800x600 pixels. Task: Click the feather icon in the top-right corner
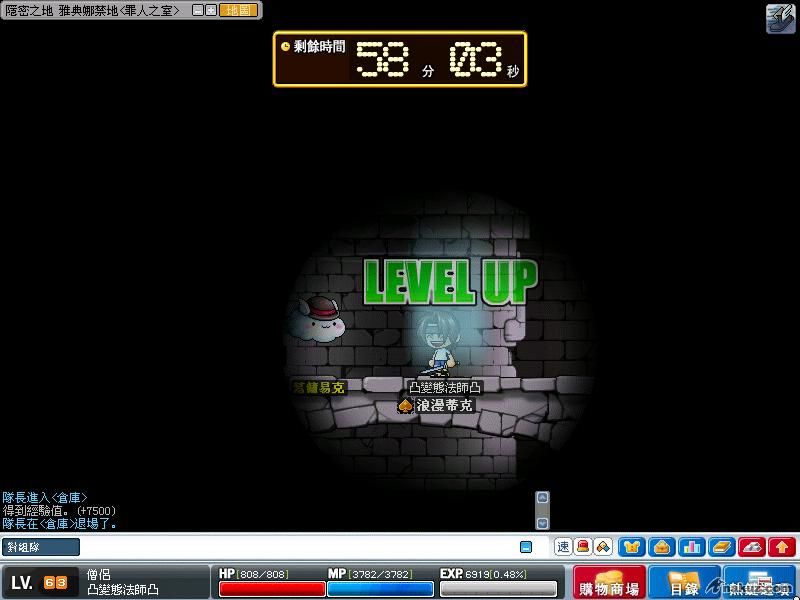point(781,19)
